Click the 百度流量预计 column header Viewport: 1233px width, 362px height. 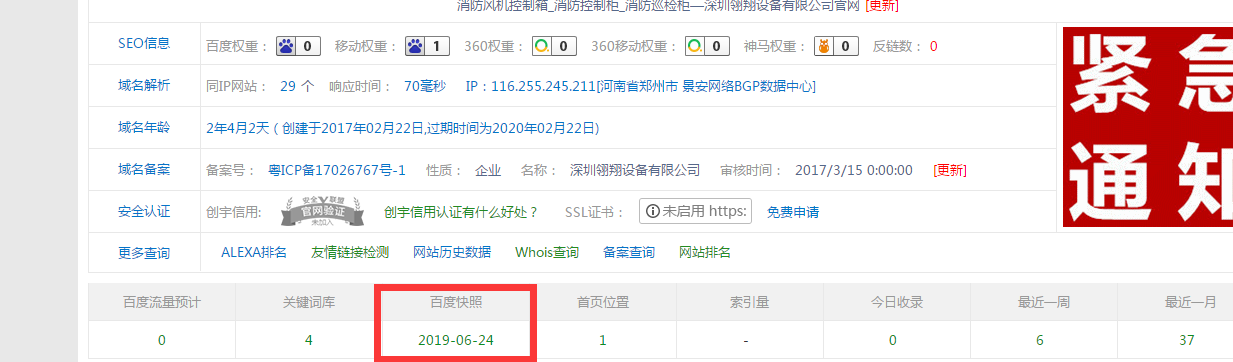[x=161, y=301]
